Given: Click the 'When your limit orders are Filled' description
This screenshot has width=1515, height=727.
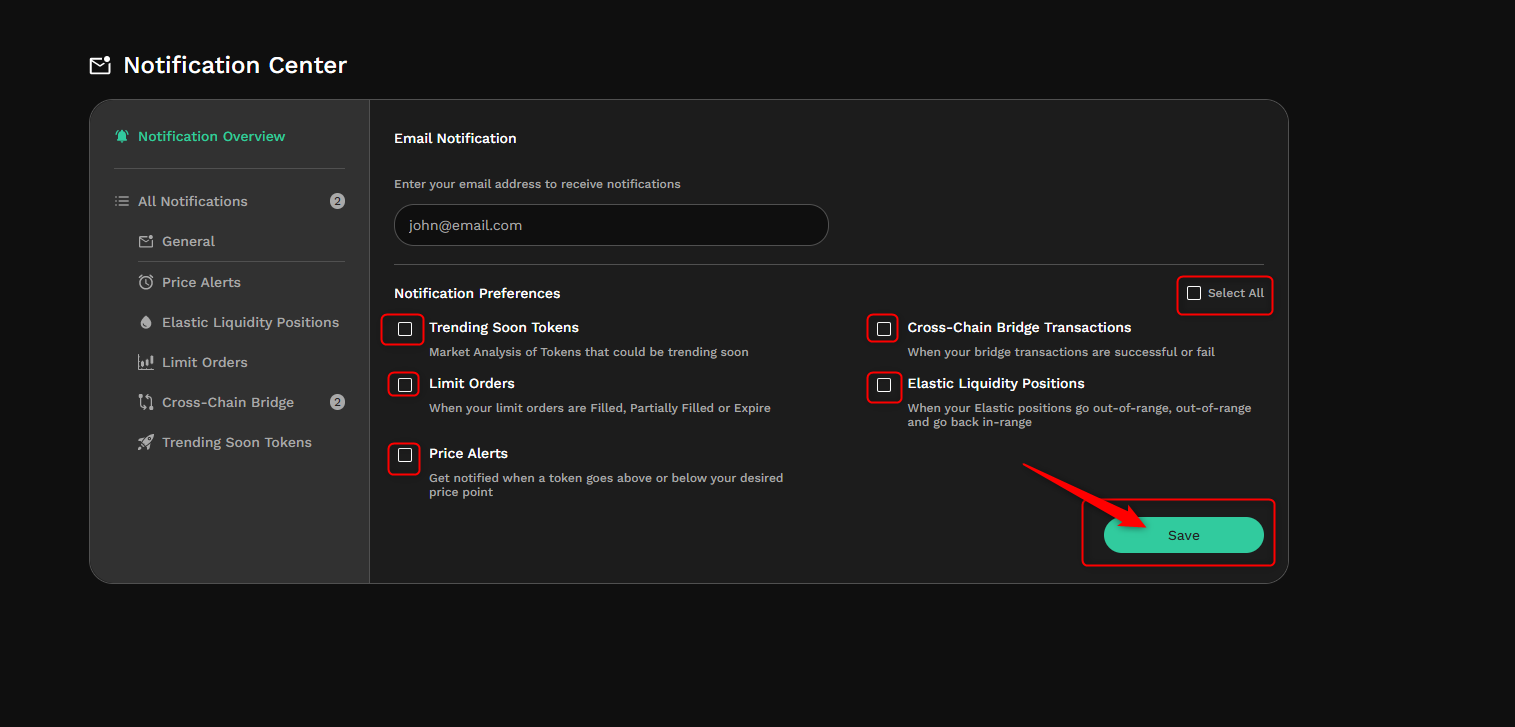Looking at the screenshot, I should pyautogui.click(x=600, y=408).
